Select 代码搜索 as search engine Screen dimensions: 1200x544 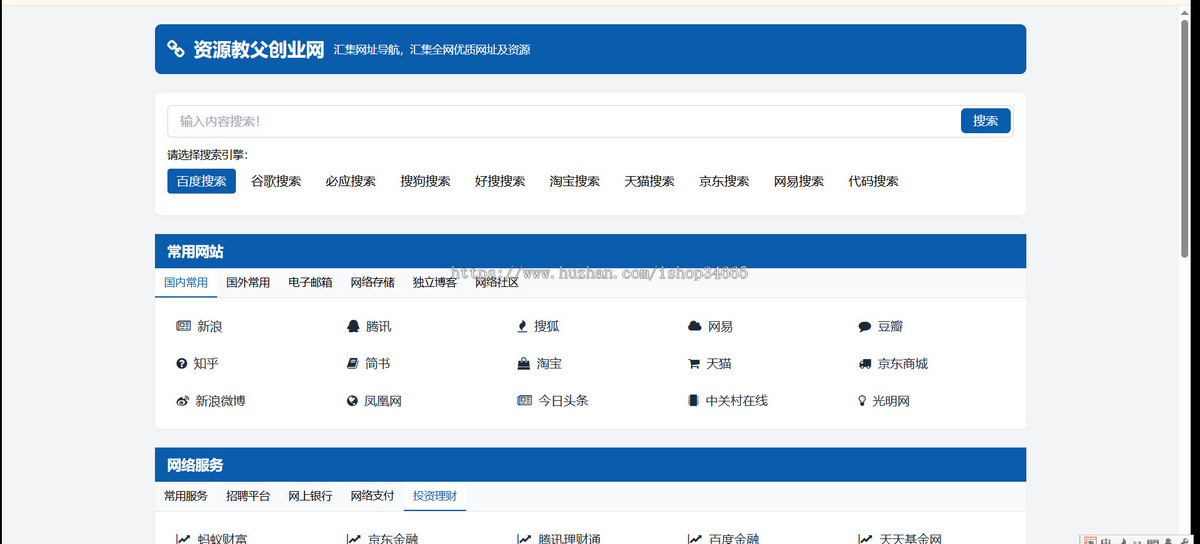click(874, 181)
